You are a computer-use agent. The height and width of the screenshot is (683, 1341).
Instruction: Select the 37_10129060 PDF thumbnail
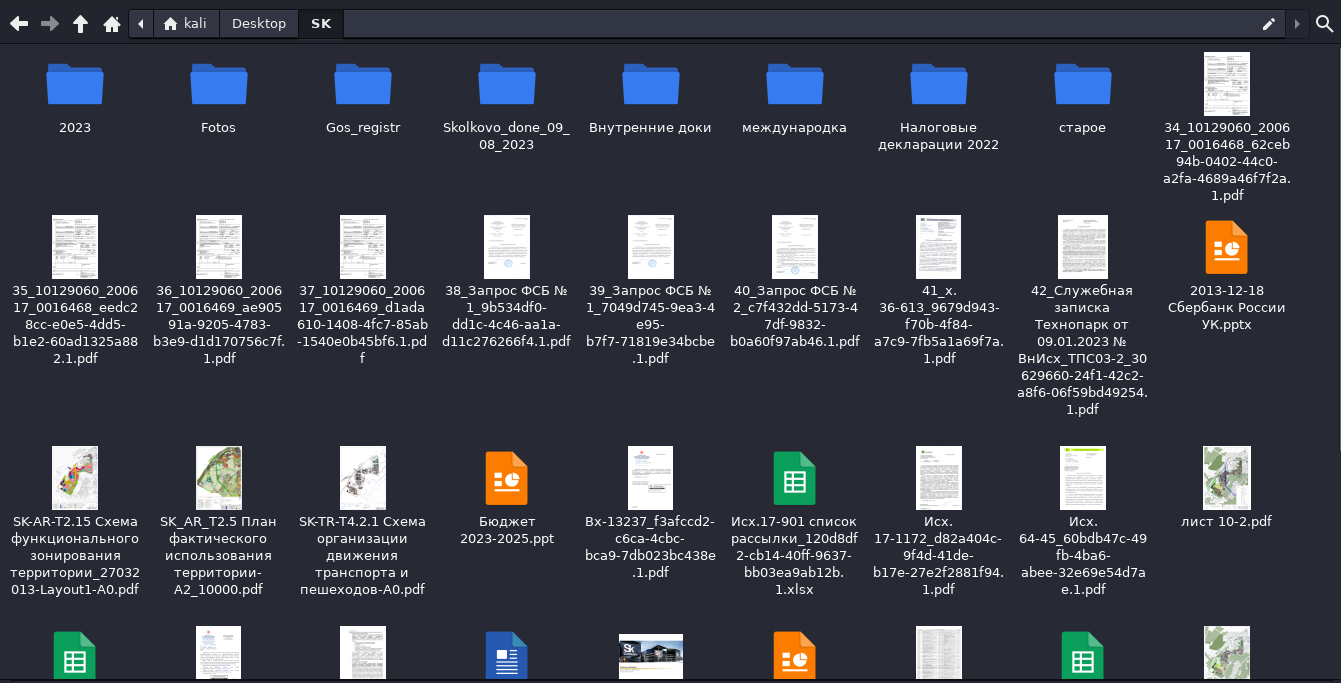pyautogui.click(x=363, y=247)
